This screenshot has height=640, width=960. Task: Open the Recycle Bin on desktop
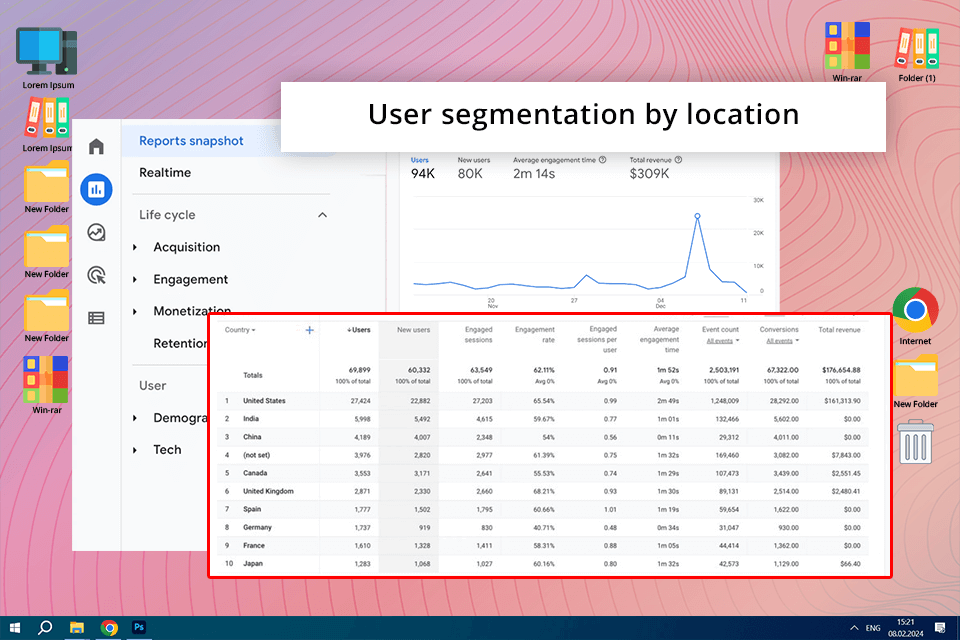click(x=915, y=441)
